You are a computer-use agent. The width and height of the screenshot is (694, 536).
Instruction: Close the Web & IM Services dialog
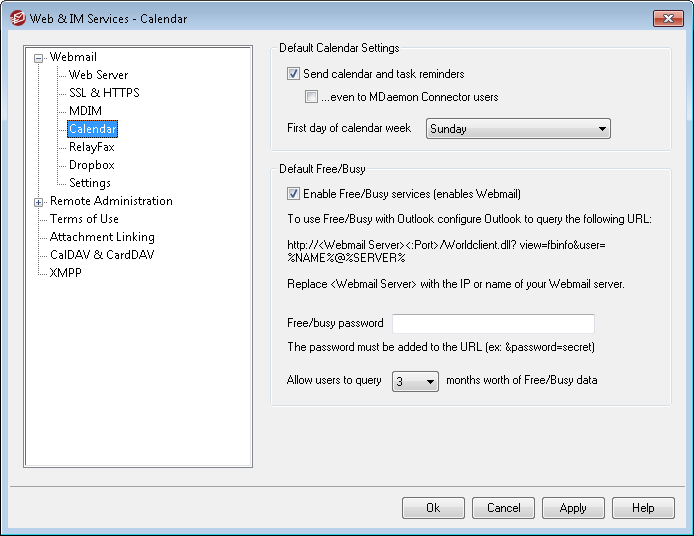point(667,18)
